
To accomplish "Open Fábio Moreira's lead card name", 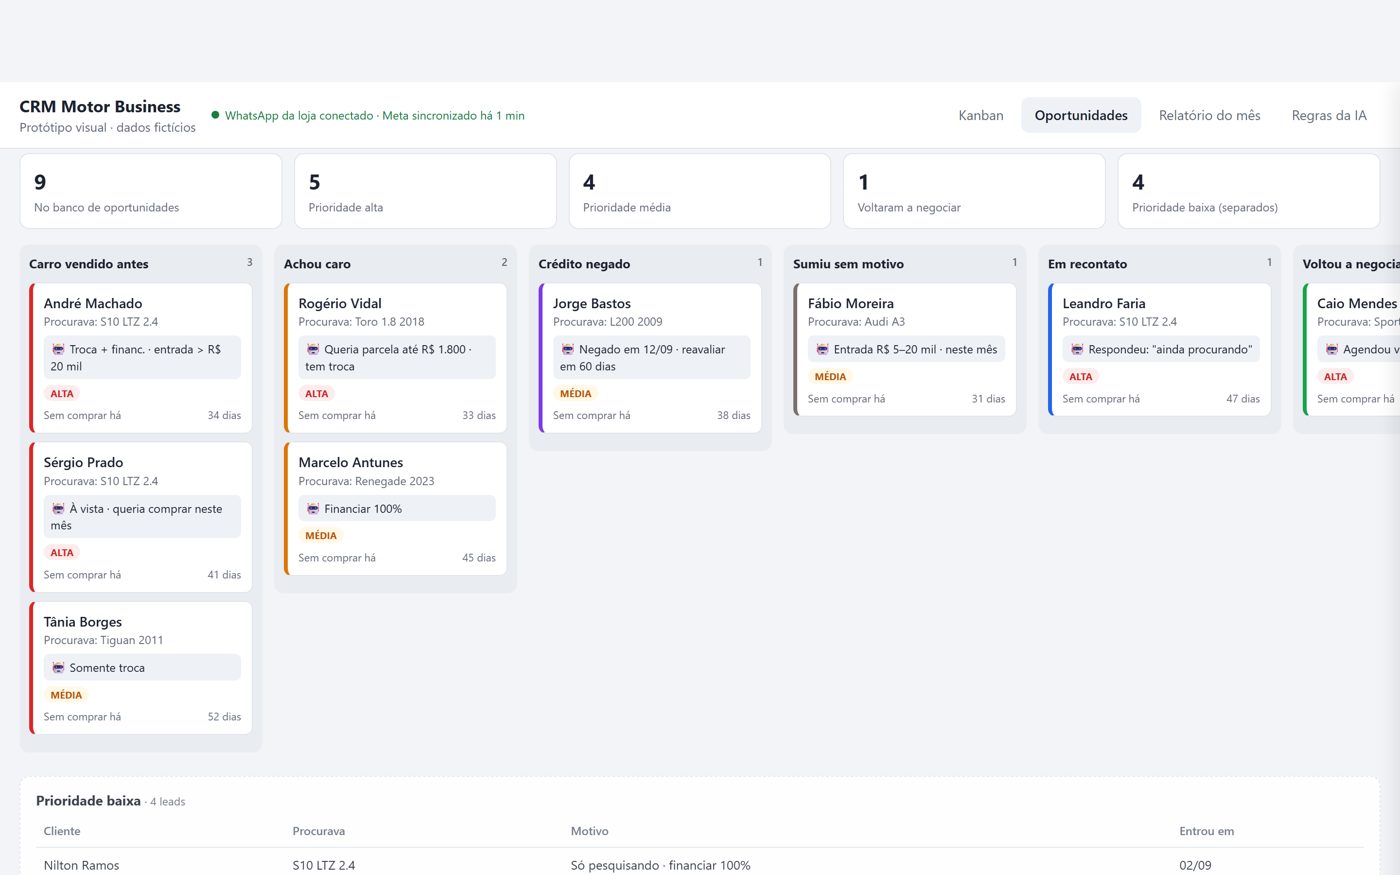I will point(851,303).
